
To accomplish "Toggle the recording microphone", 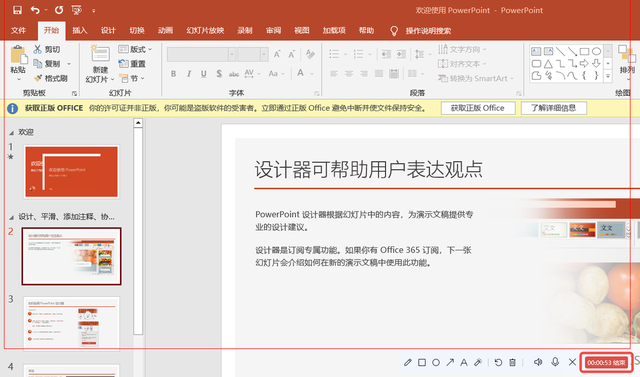I will (x=555, y=362).
